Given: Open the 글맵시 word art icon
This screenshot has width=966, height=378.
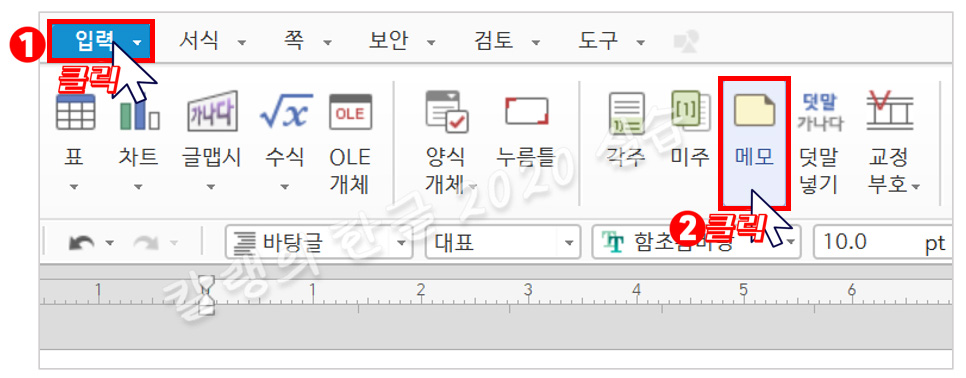Looking at the screenshot, I should point(212,112).
